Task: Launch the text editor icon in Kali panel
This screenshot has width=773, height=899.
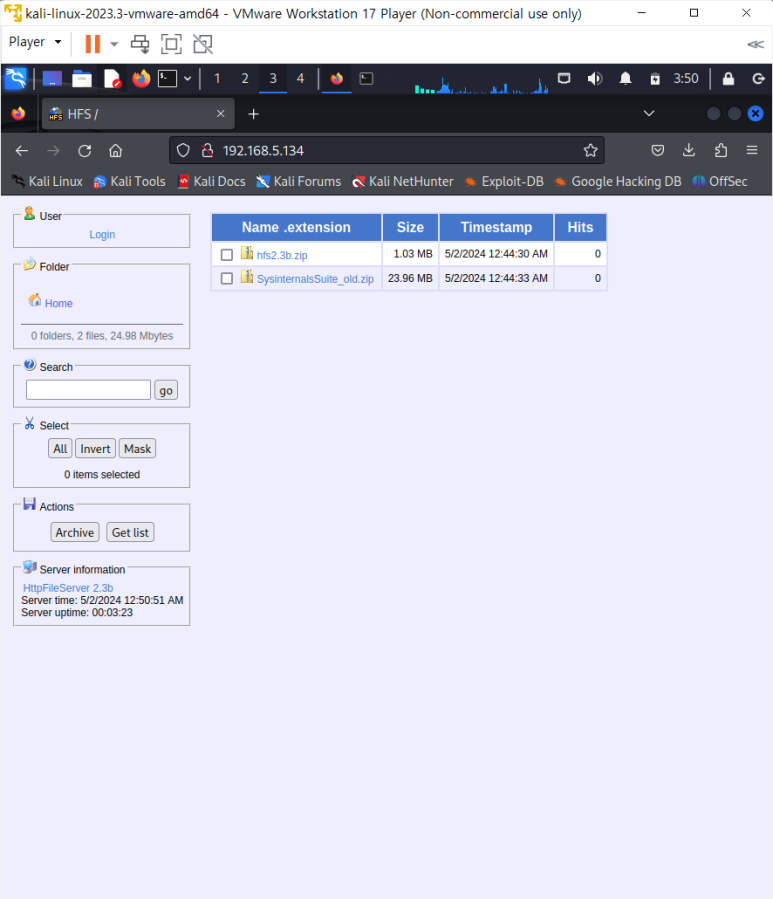Action: (112, 79)
